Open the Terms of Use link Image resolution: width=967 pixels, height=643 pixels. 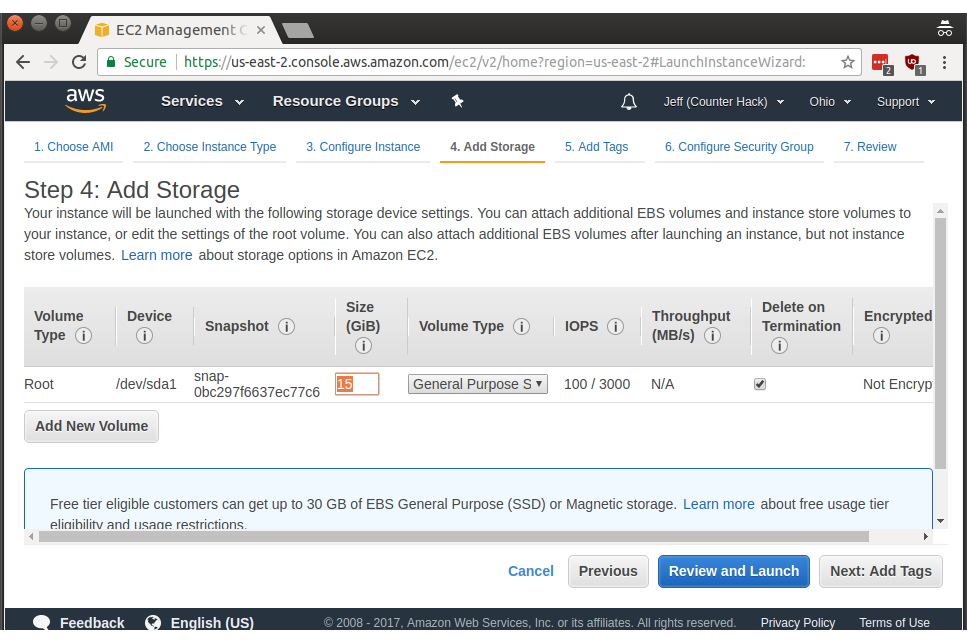[x=894, y=623]
